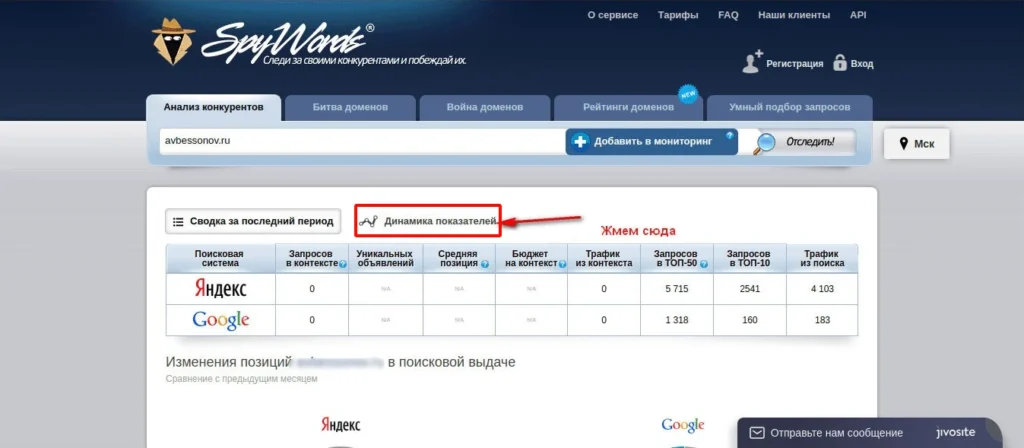Image resolution: width=1024 pixels, height=448 pixels.
Task: Switch to the Рейтинги доменов tab
Action: (x=628, y=108)
